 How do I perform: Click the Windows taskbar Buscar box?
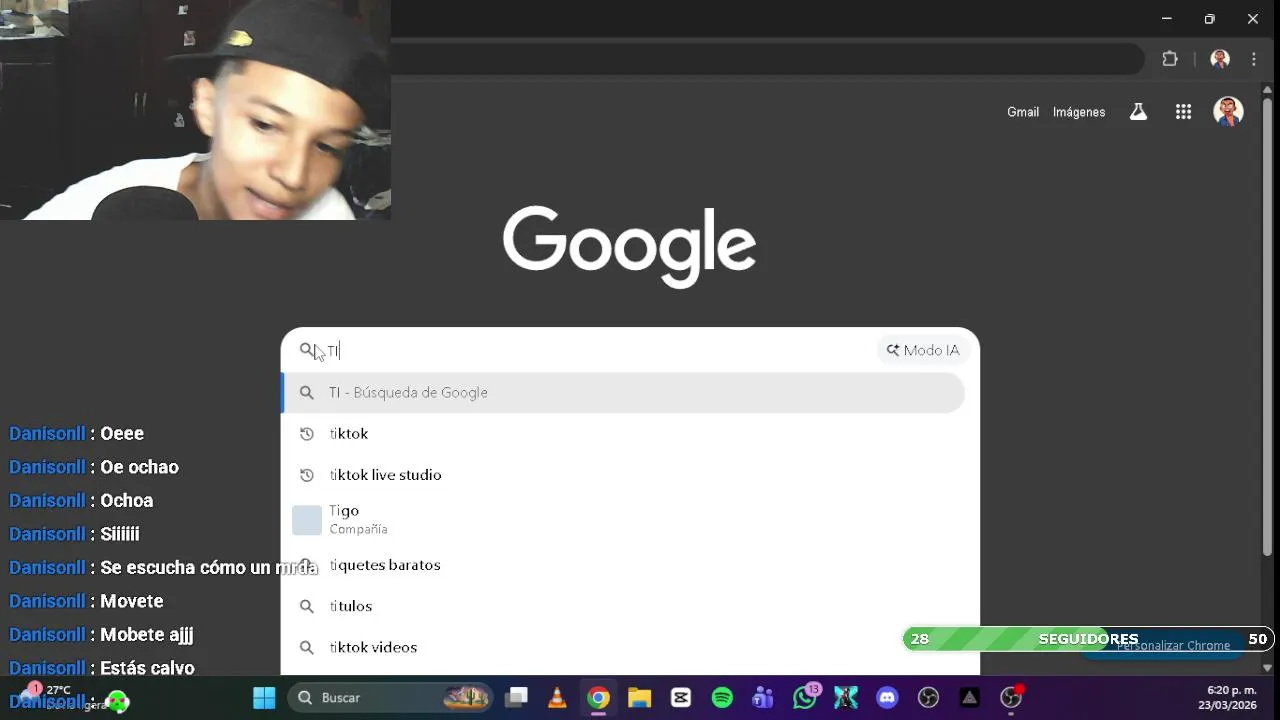[x=392, y=698]
